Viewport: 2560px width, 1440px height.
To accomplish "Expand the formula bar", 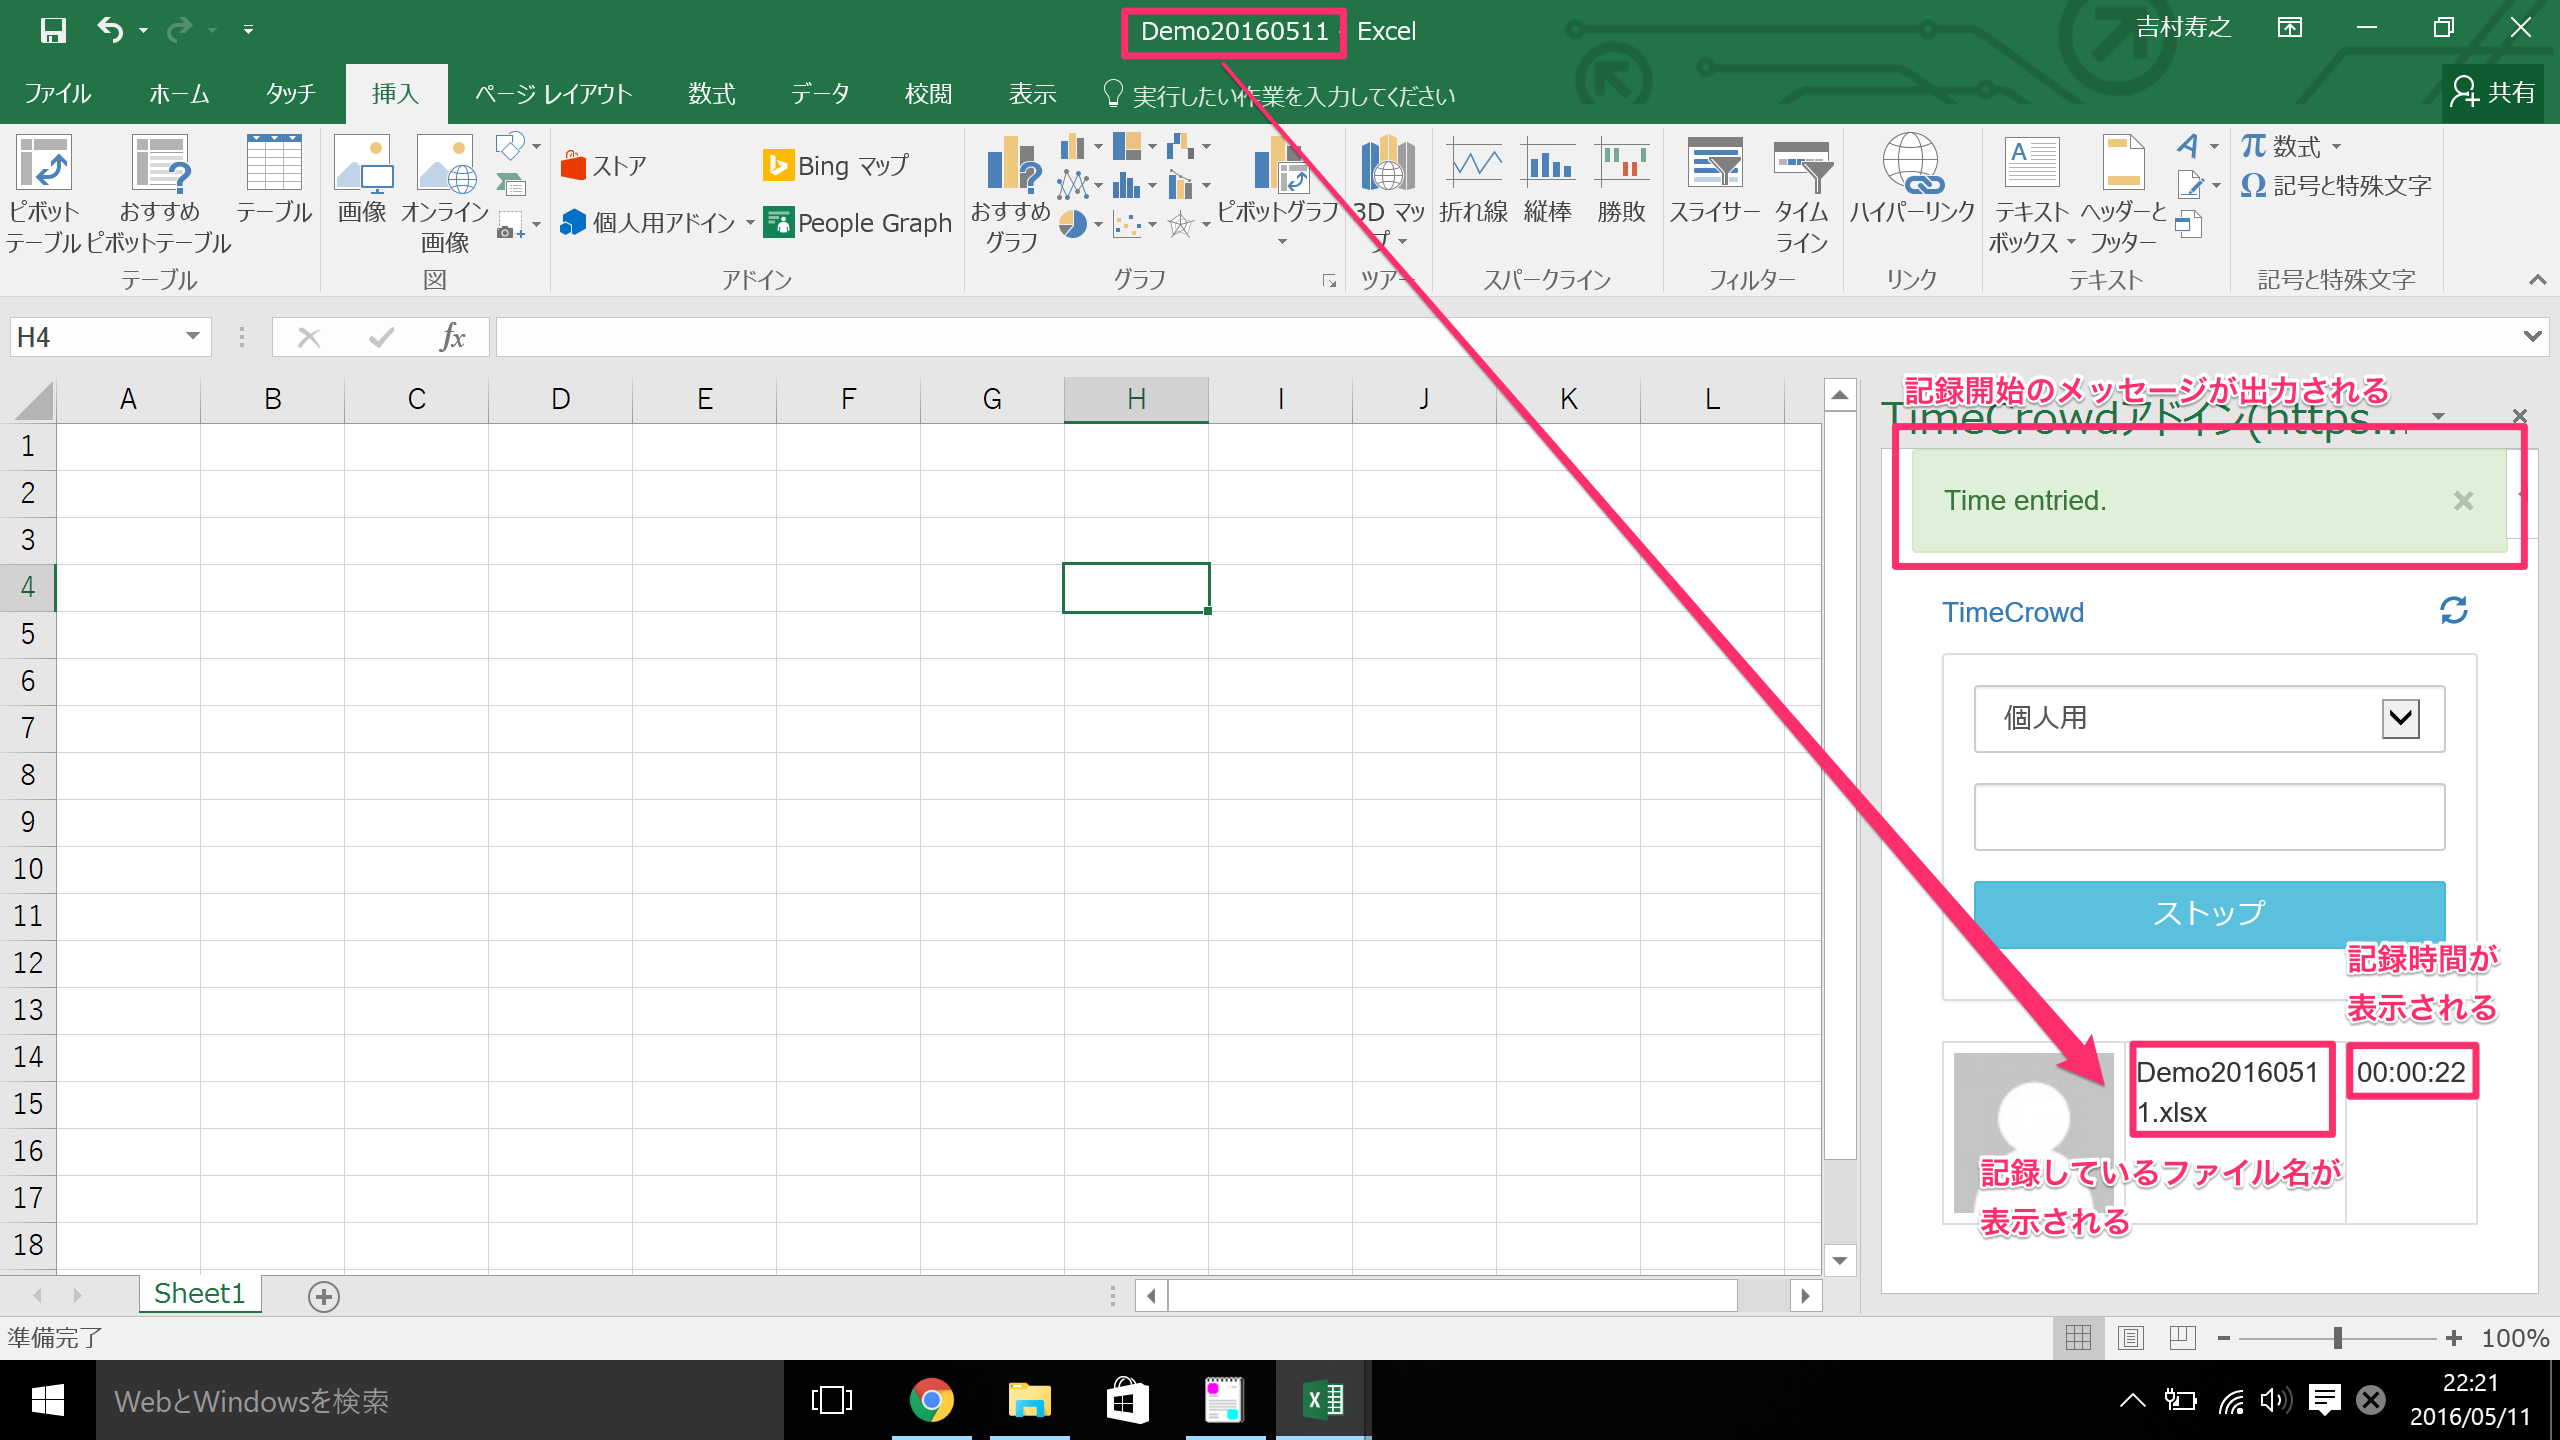I will point(2532,337).
